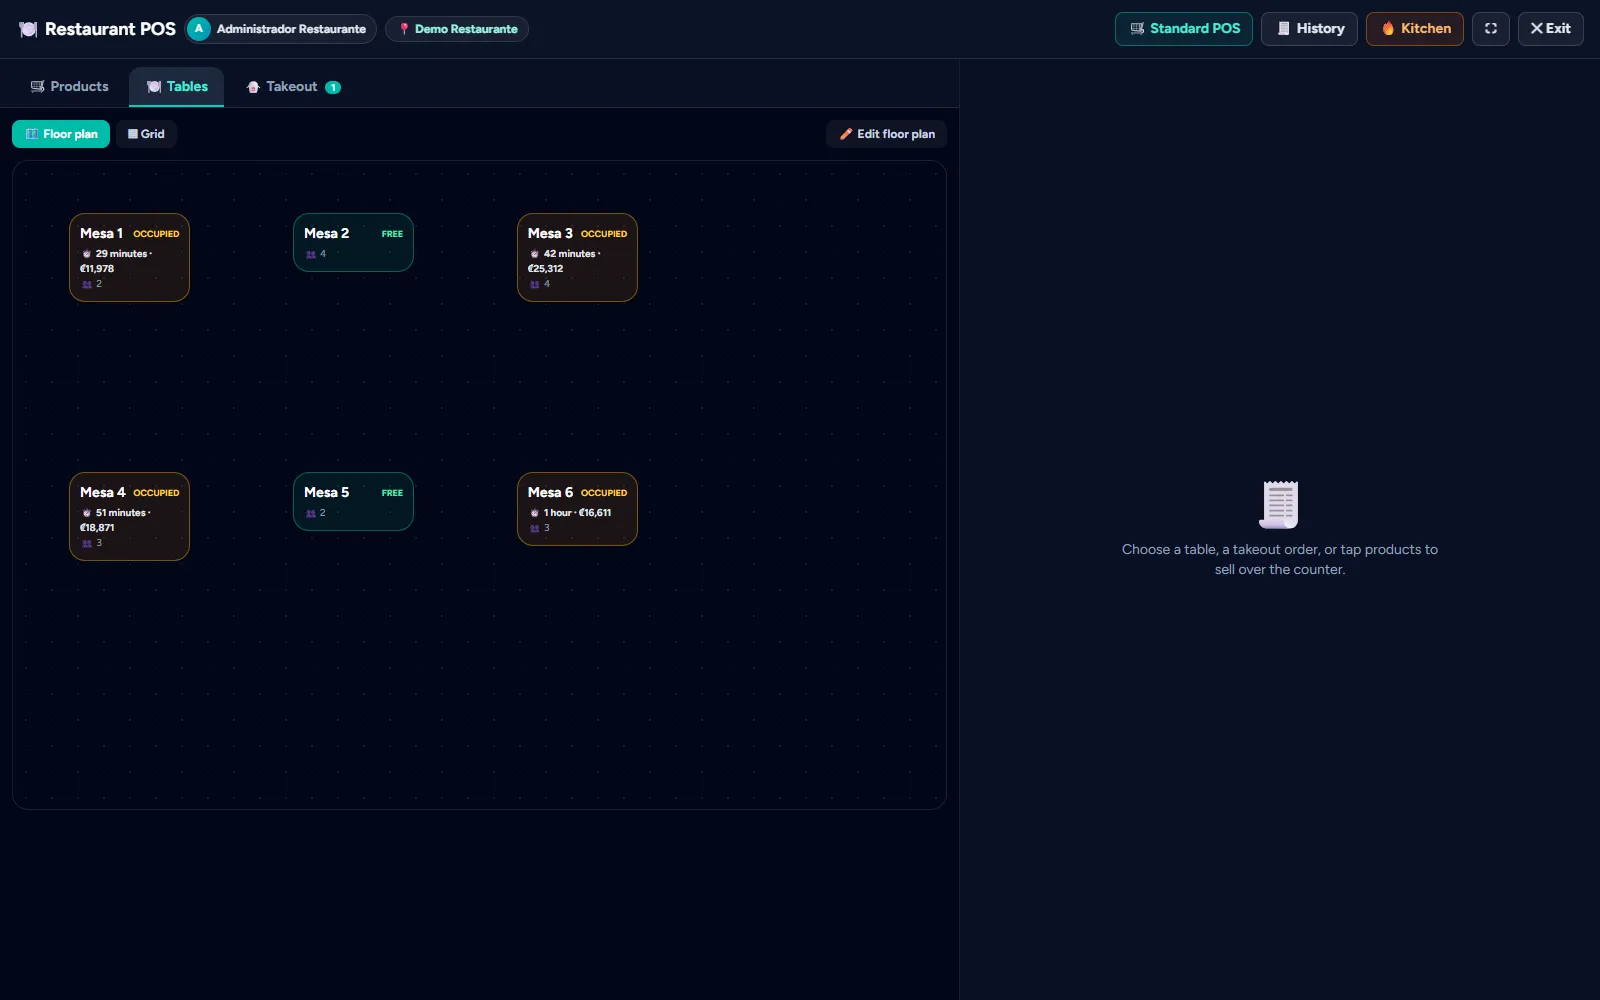Open order History

tap(1310, 29)
